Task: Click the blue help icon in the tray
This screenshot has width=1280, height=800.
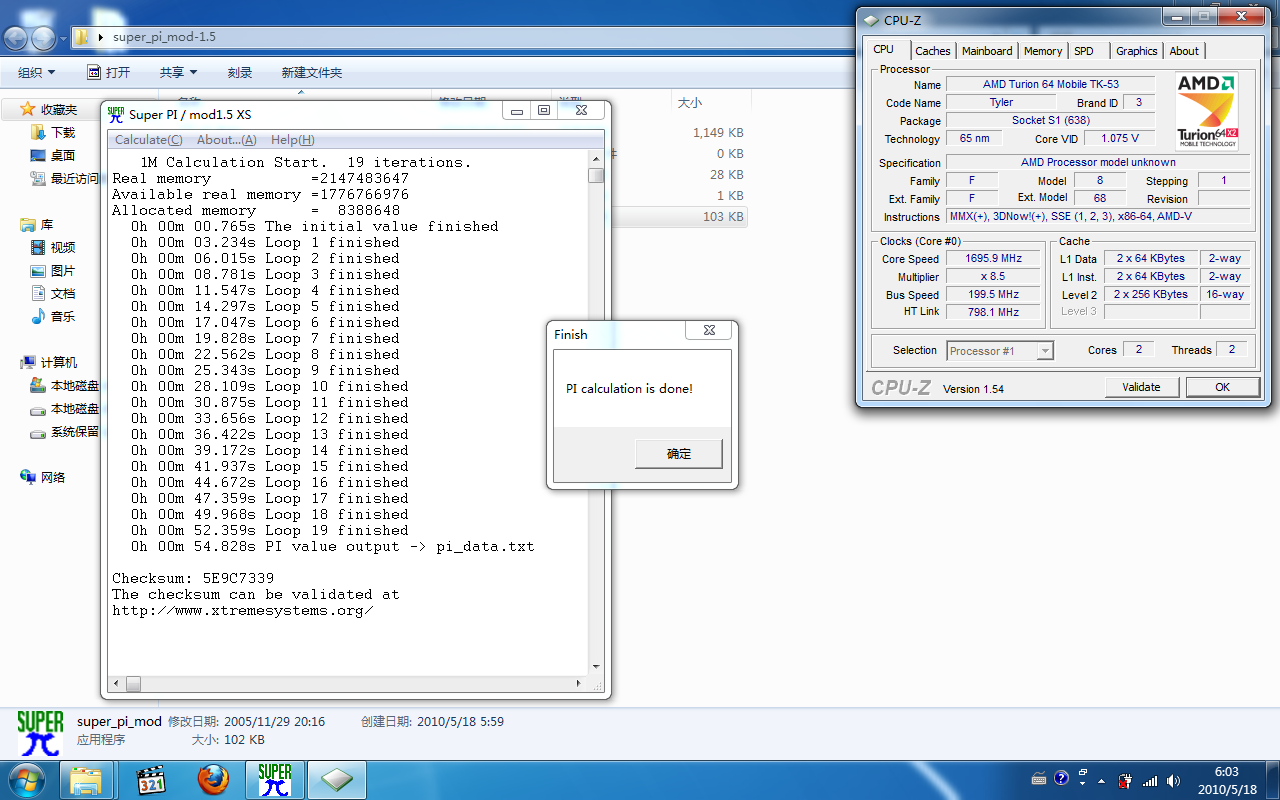Action: (1062, 777)
